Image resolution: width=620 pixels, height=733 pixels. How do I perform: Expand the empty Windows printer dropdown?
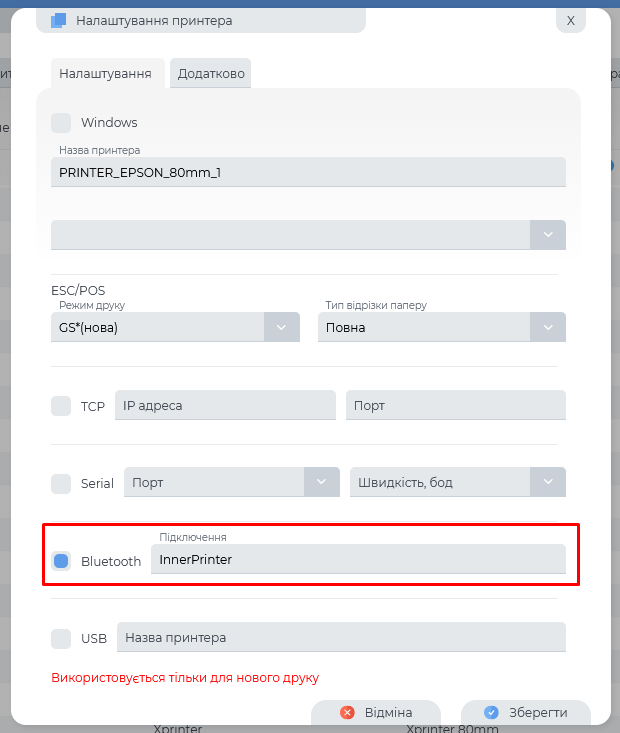coord(547,235)
